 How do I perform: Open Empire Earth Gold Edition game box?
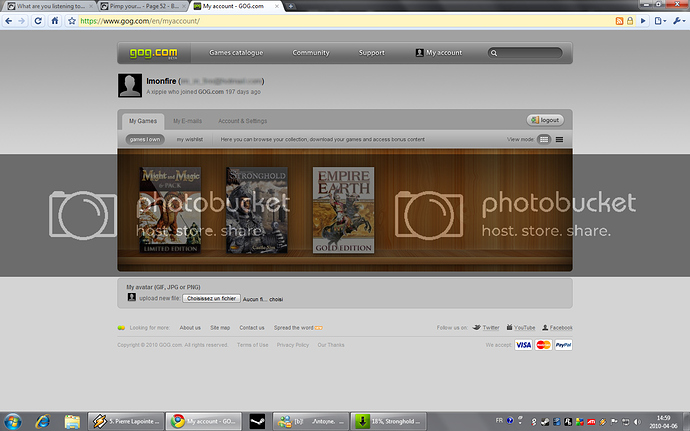(343, 210)
